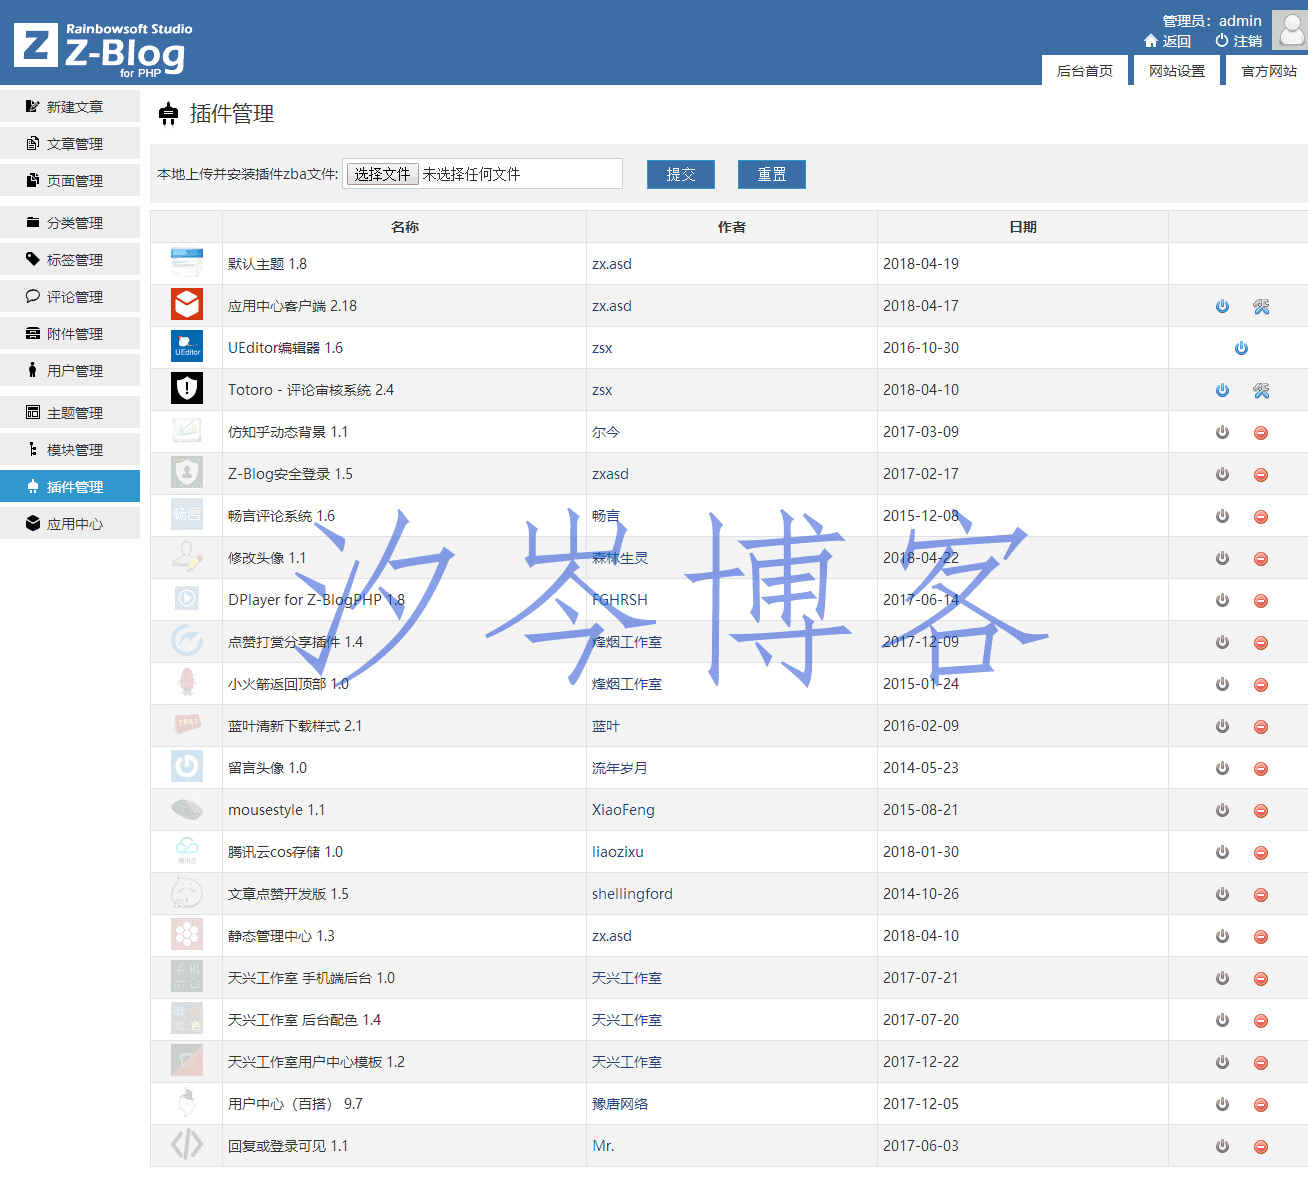The width and height of the screenshot is (1308, 1178).
Task: Remove the mousestyle plugin
Action: (1261, 811)
